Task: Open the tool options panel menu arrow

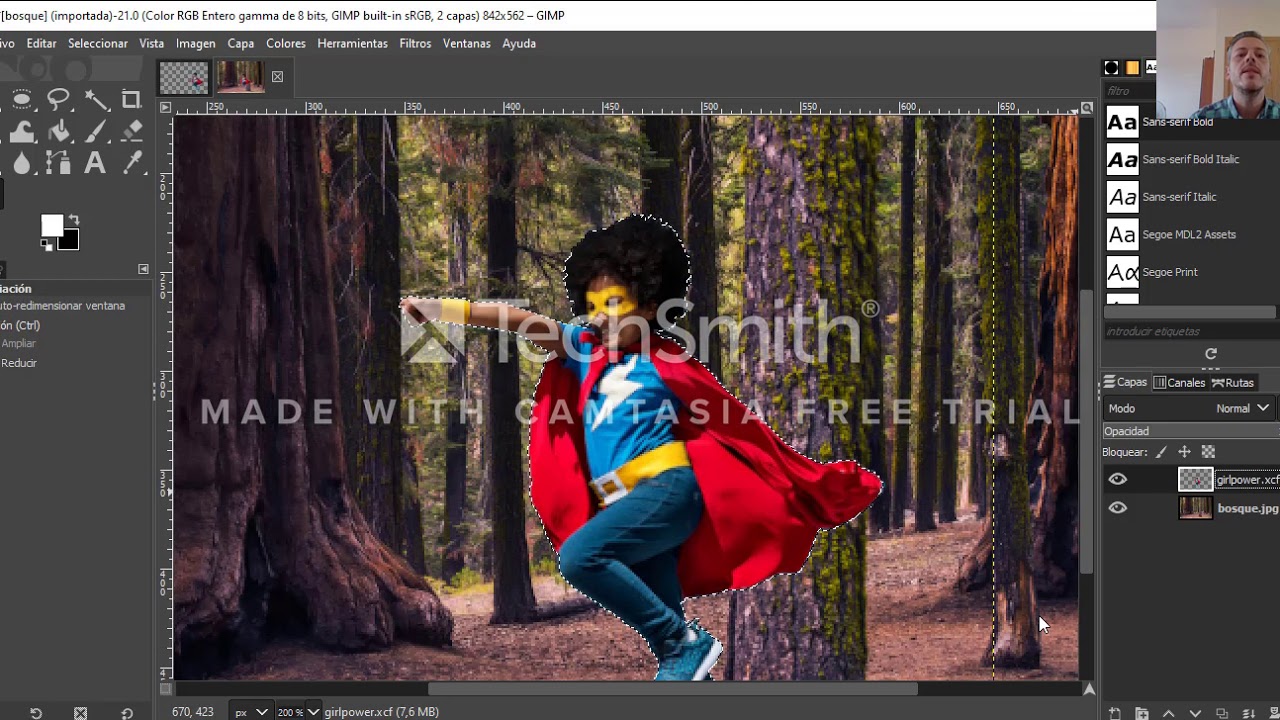Action: click(143, 269)
